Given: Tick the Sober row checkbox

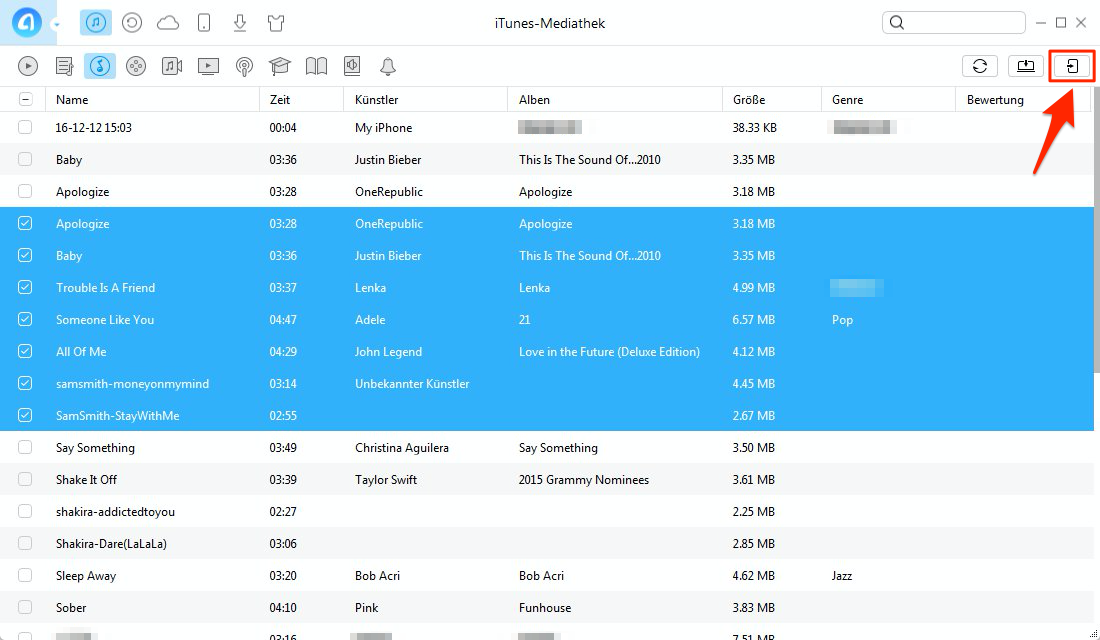Looking at the screenshot, I should (x=25, y=607).
